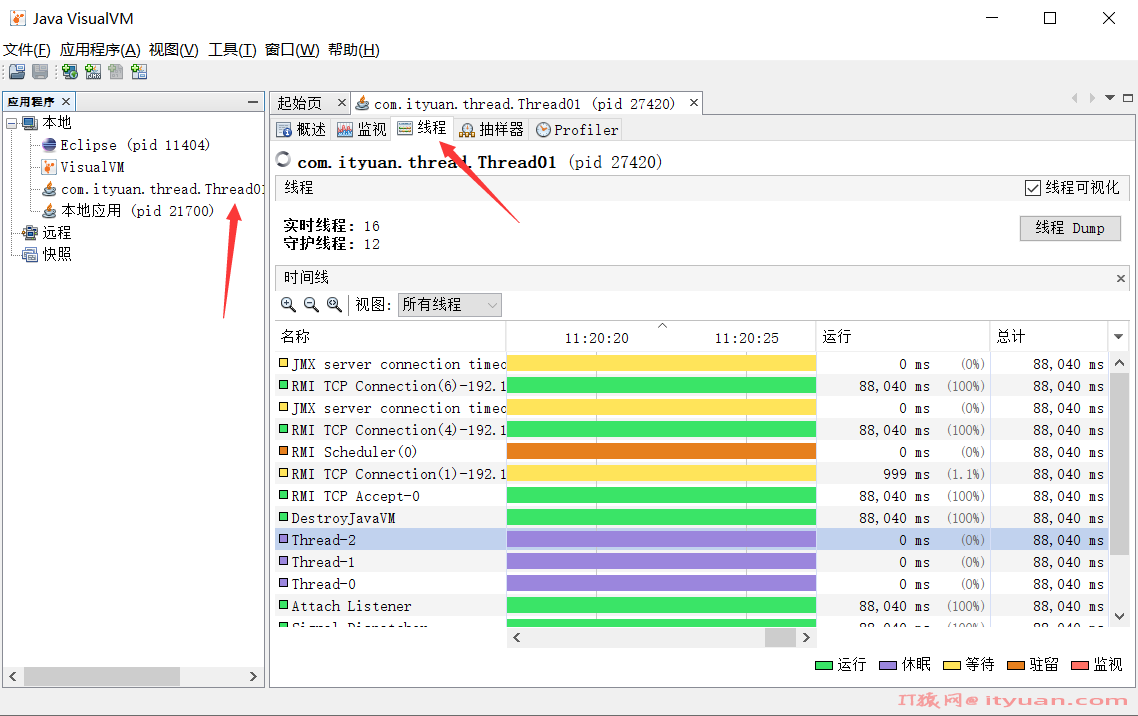Click the Add VM Coredump toolbar icon

[115, 72]
